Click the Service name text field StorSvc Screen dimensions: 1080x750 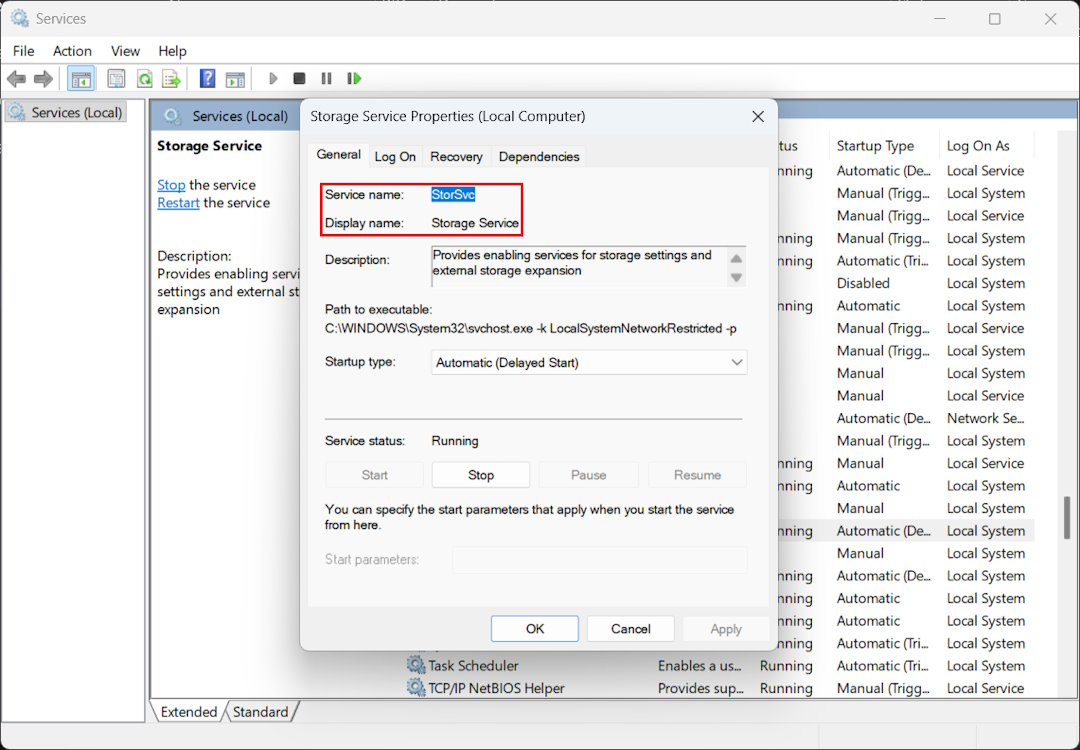(453, 195)
